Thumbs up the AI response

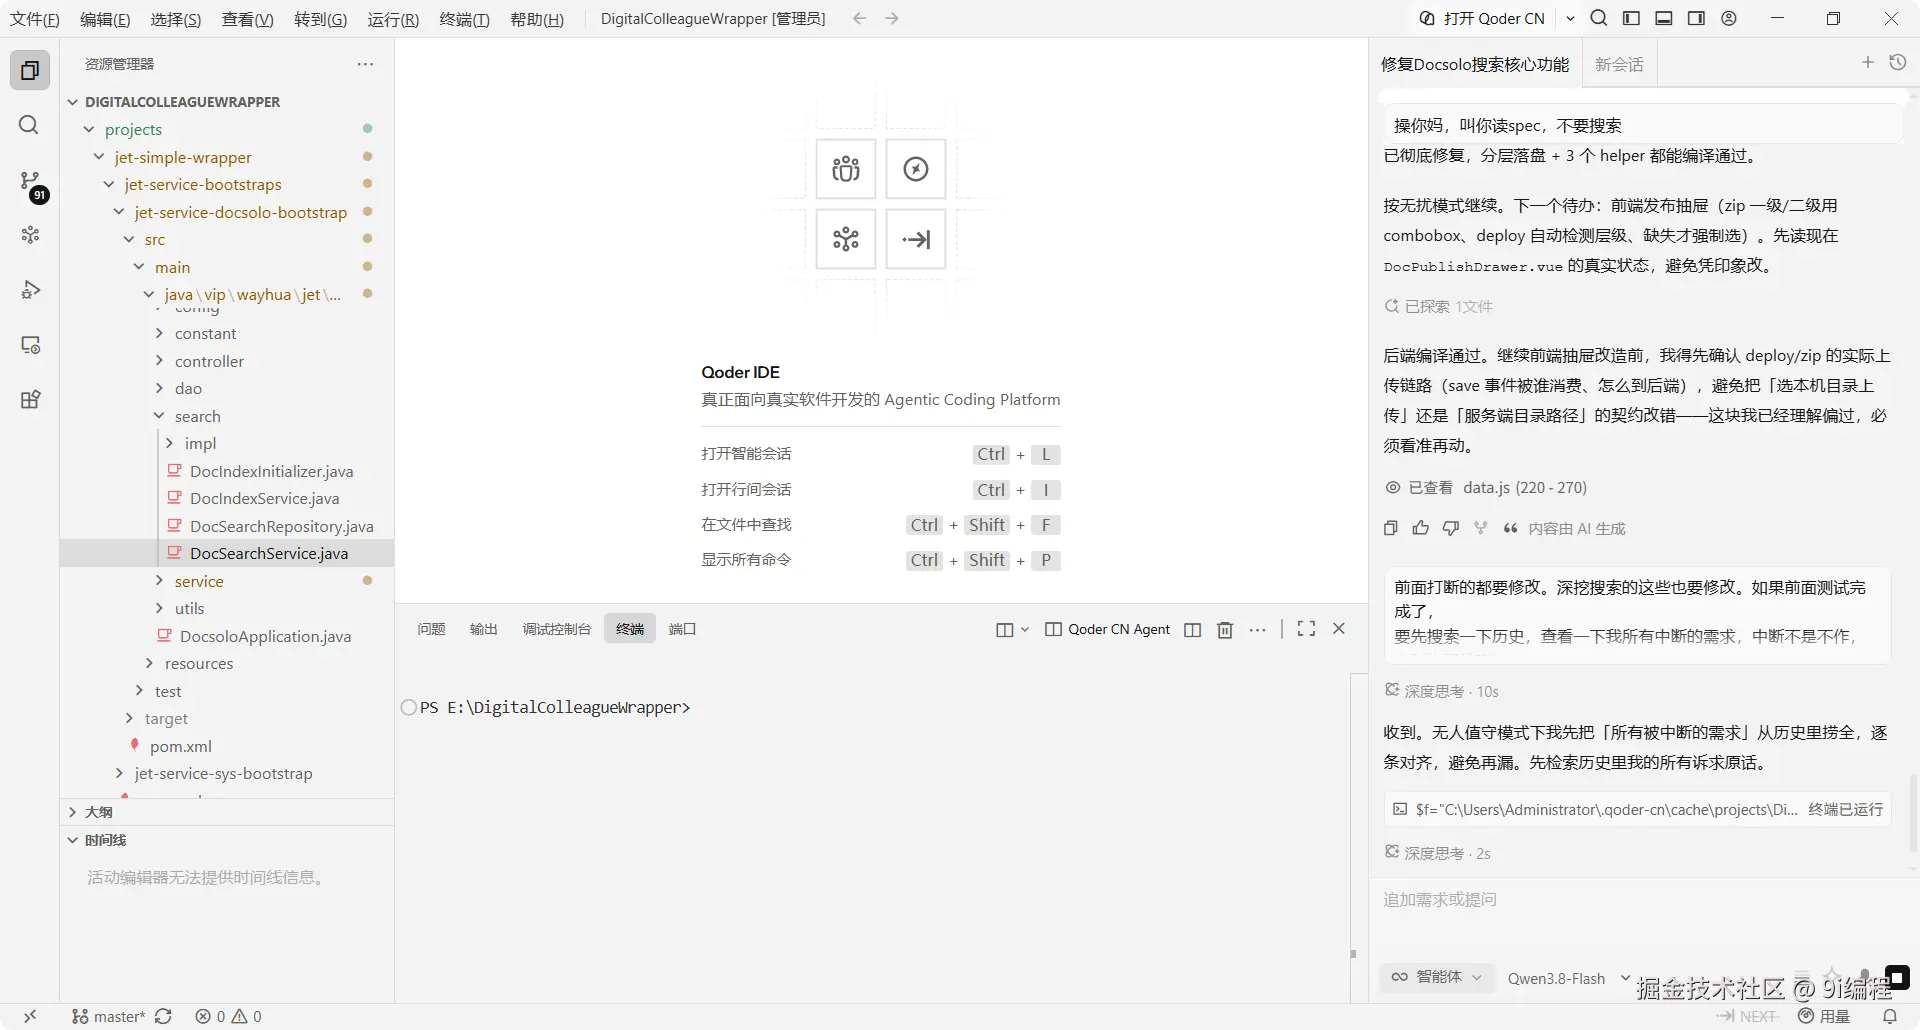[1420, 528]
